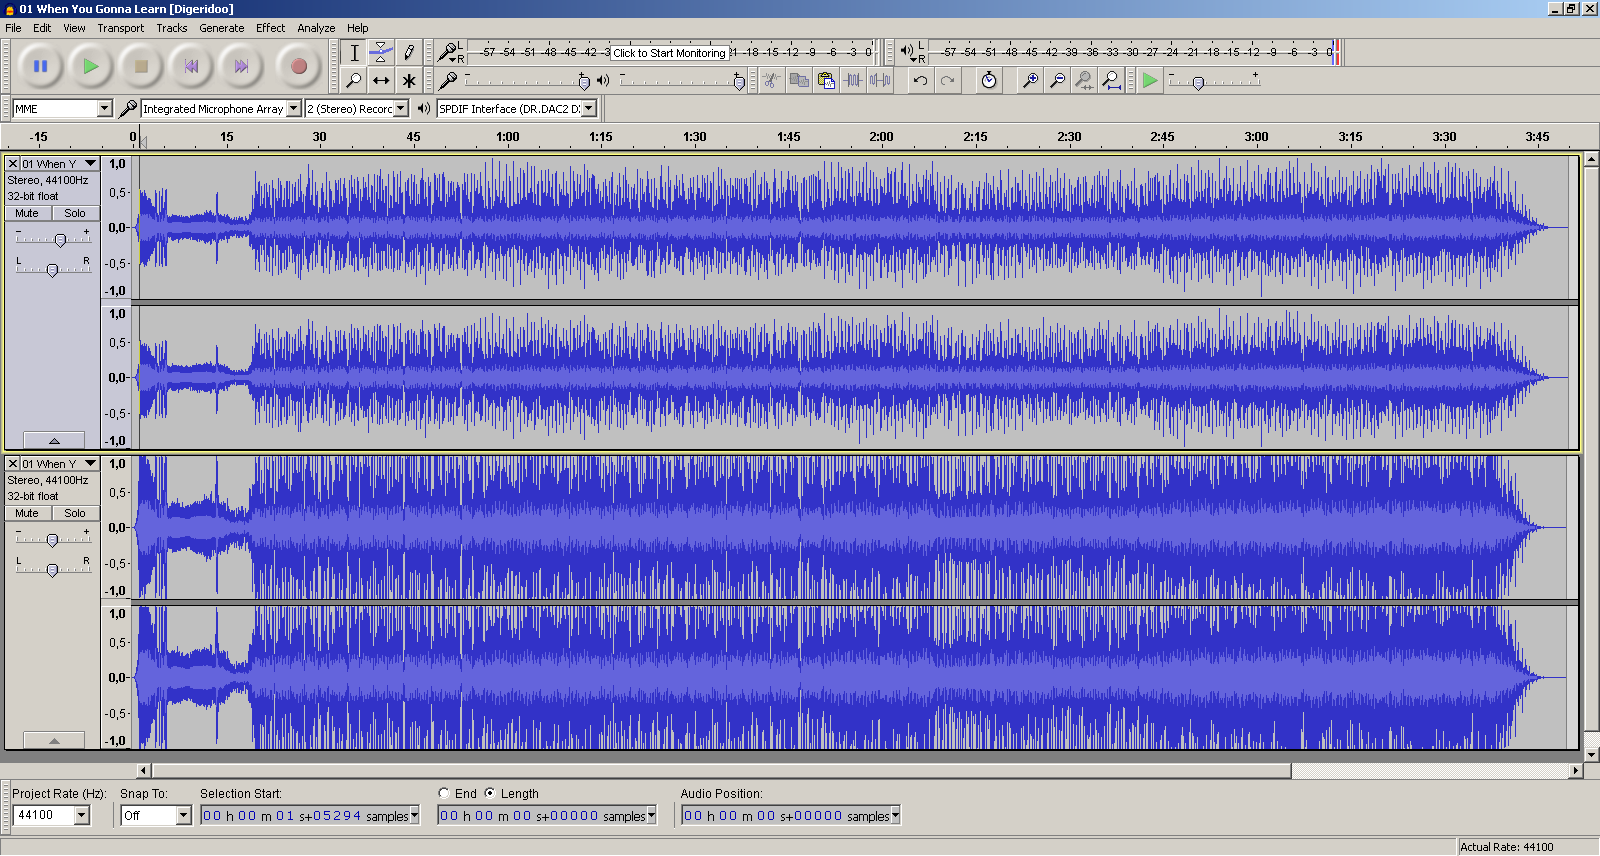This screenshot has height=856, width=1600.
Task: Open the Generate menu
Action: coord(222,28)
